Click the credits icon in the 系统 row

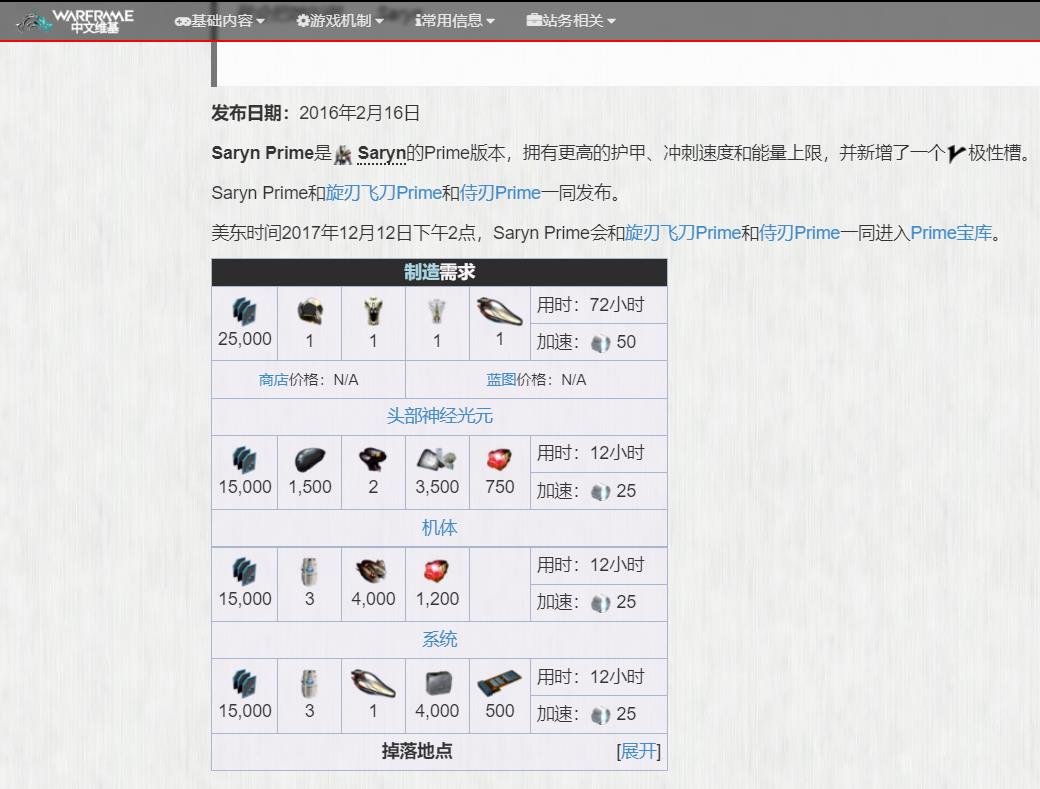click(x=244, y=684)
